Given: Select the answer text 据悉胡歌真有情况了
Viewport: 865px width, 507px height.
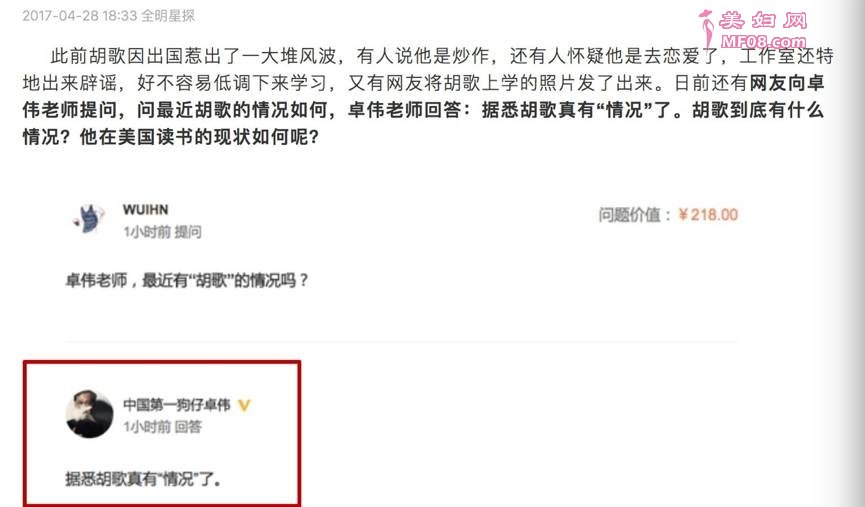Looking at the screenshot, I should tap(143, 478).
